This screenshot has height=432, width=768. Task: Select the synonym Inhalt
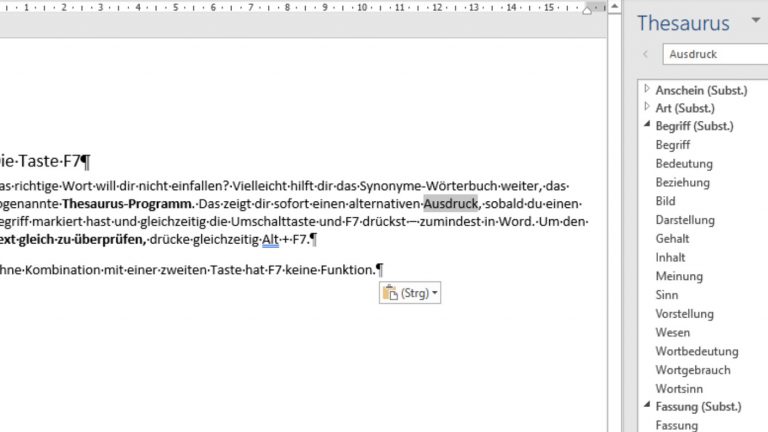coord(671,258)
